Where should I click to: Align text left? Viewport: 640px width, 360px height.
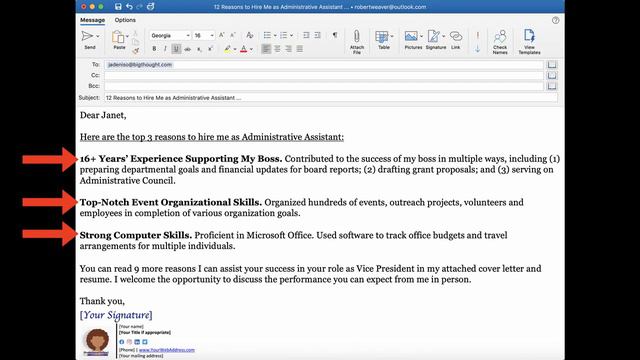266,49
